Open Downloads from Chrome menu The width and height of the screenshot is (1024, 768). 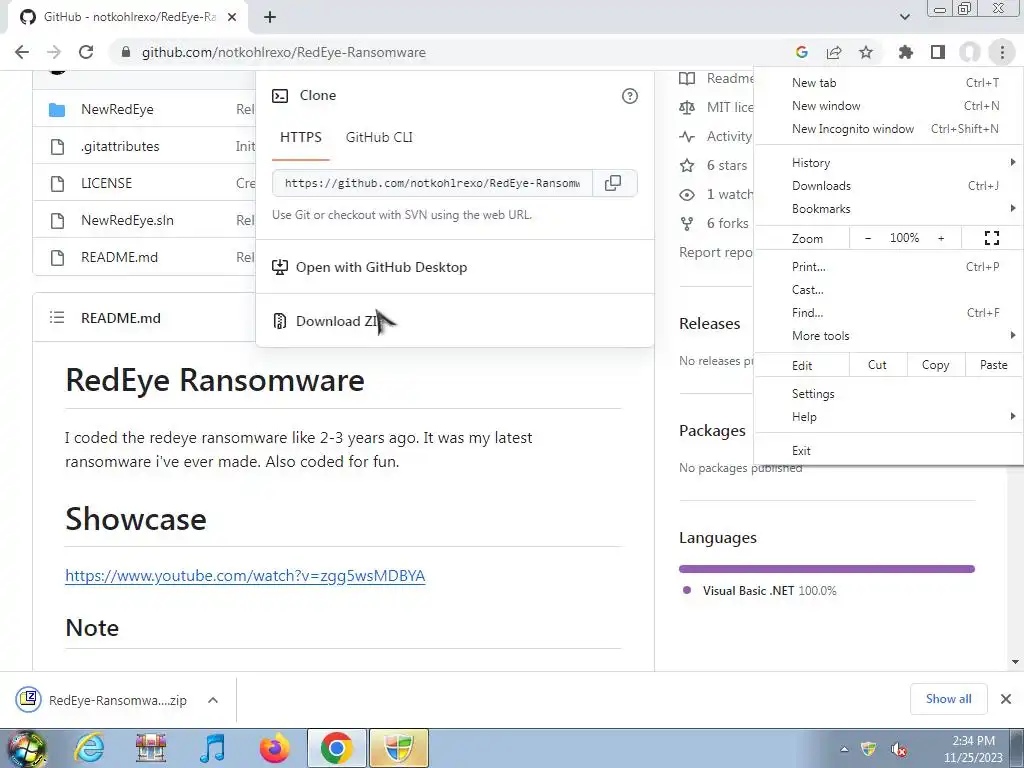coord(888,186)
